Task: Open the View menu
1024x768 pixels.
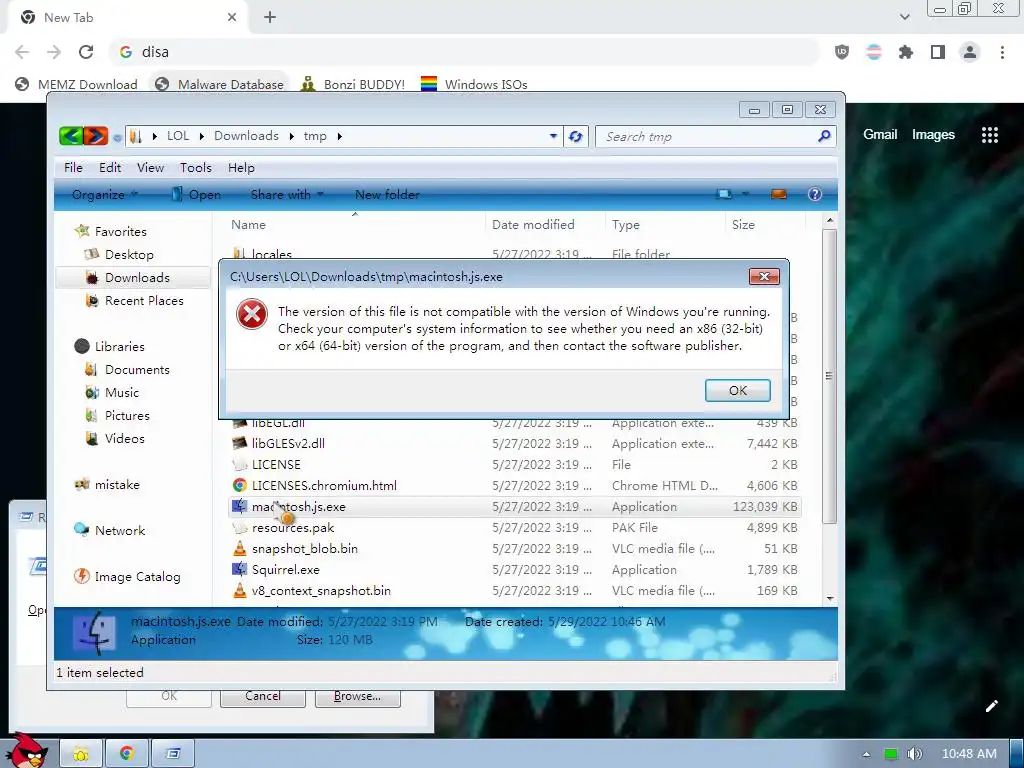Action: [x=150, y=168]
